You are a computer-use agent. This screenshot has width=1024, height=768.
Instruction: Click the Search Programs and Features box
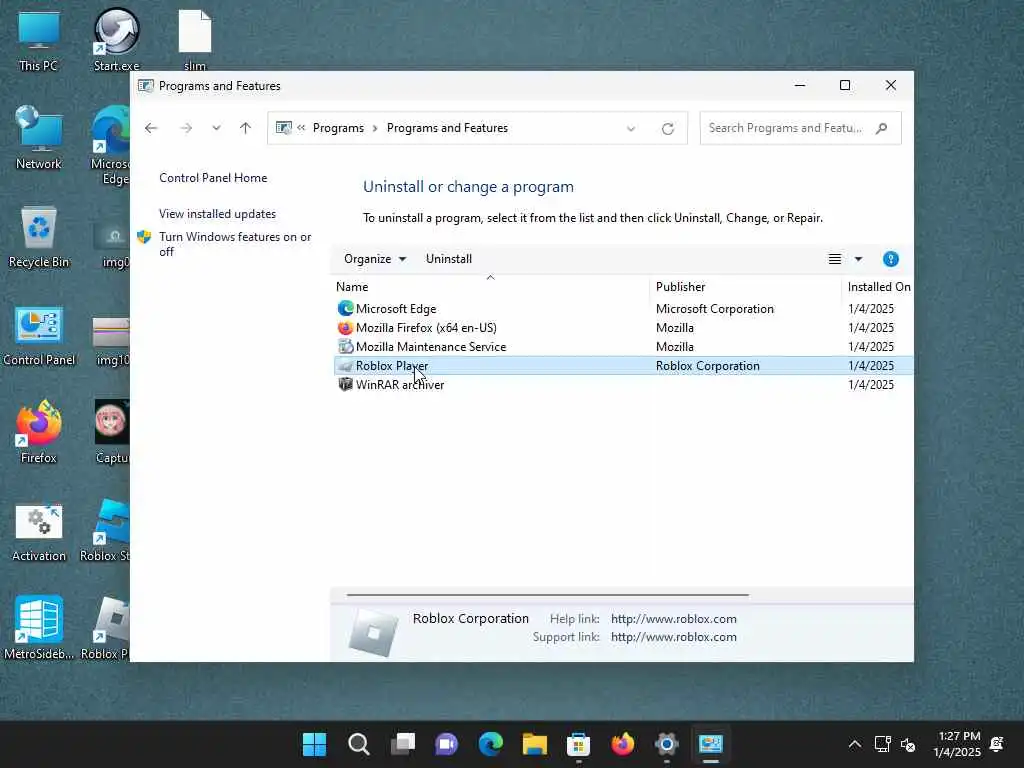800,128
